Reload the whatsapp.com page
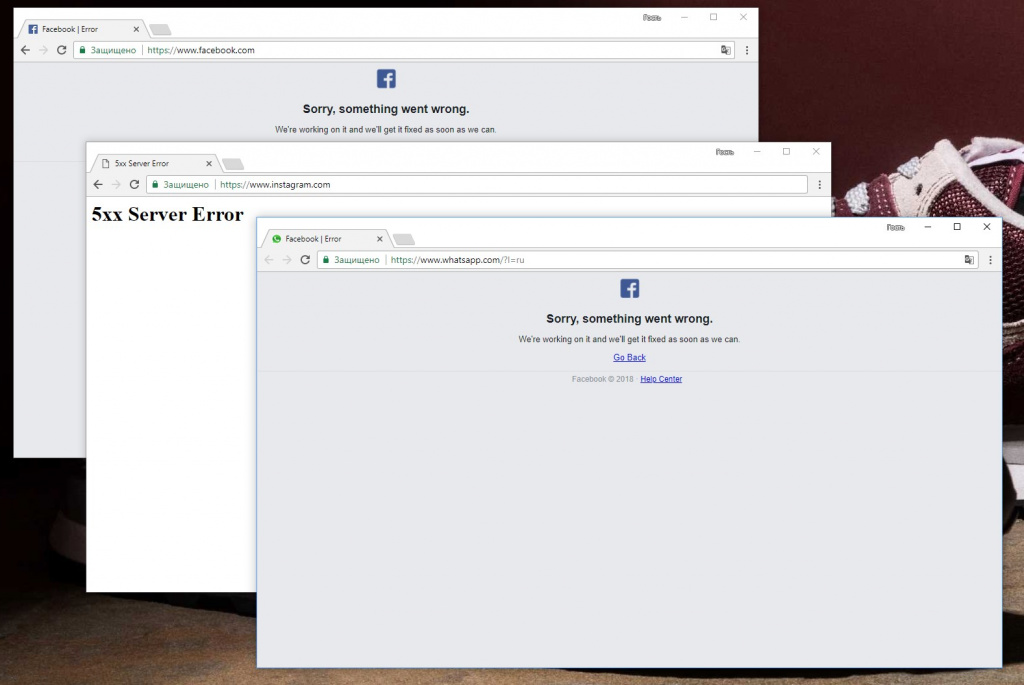 (305, 260)
